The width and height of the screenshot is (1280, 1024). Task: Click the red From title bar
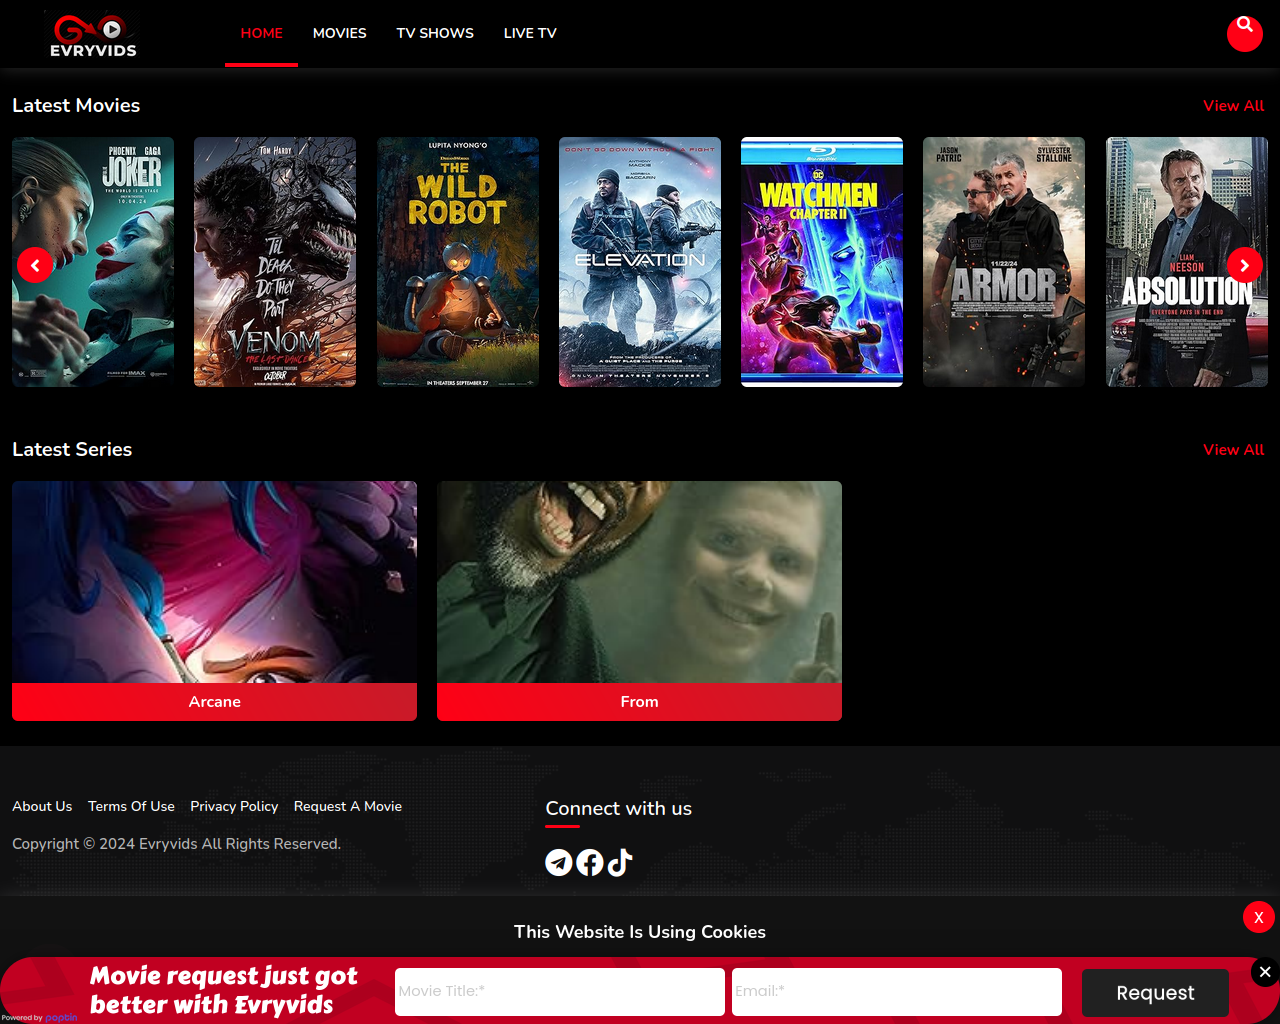(x=639, y=702)
